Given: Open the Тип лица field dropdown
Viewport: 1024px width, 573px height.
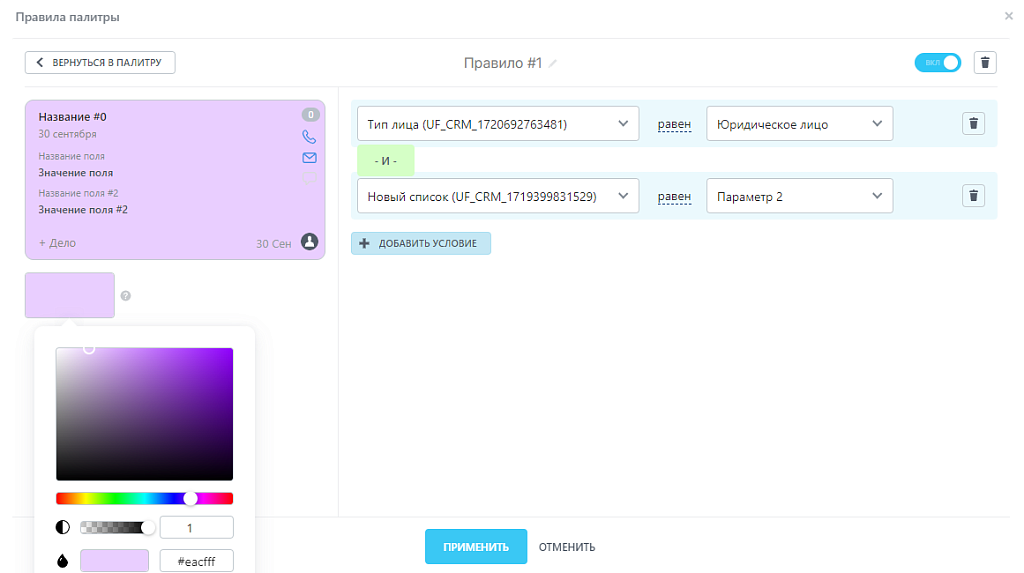Looking at the screenshot, I should pyautogui.click(x=497, y=124).
